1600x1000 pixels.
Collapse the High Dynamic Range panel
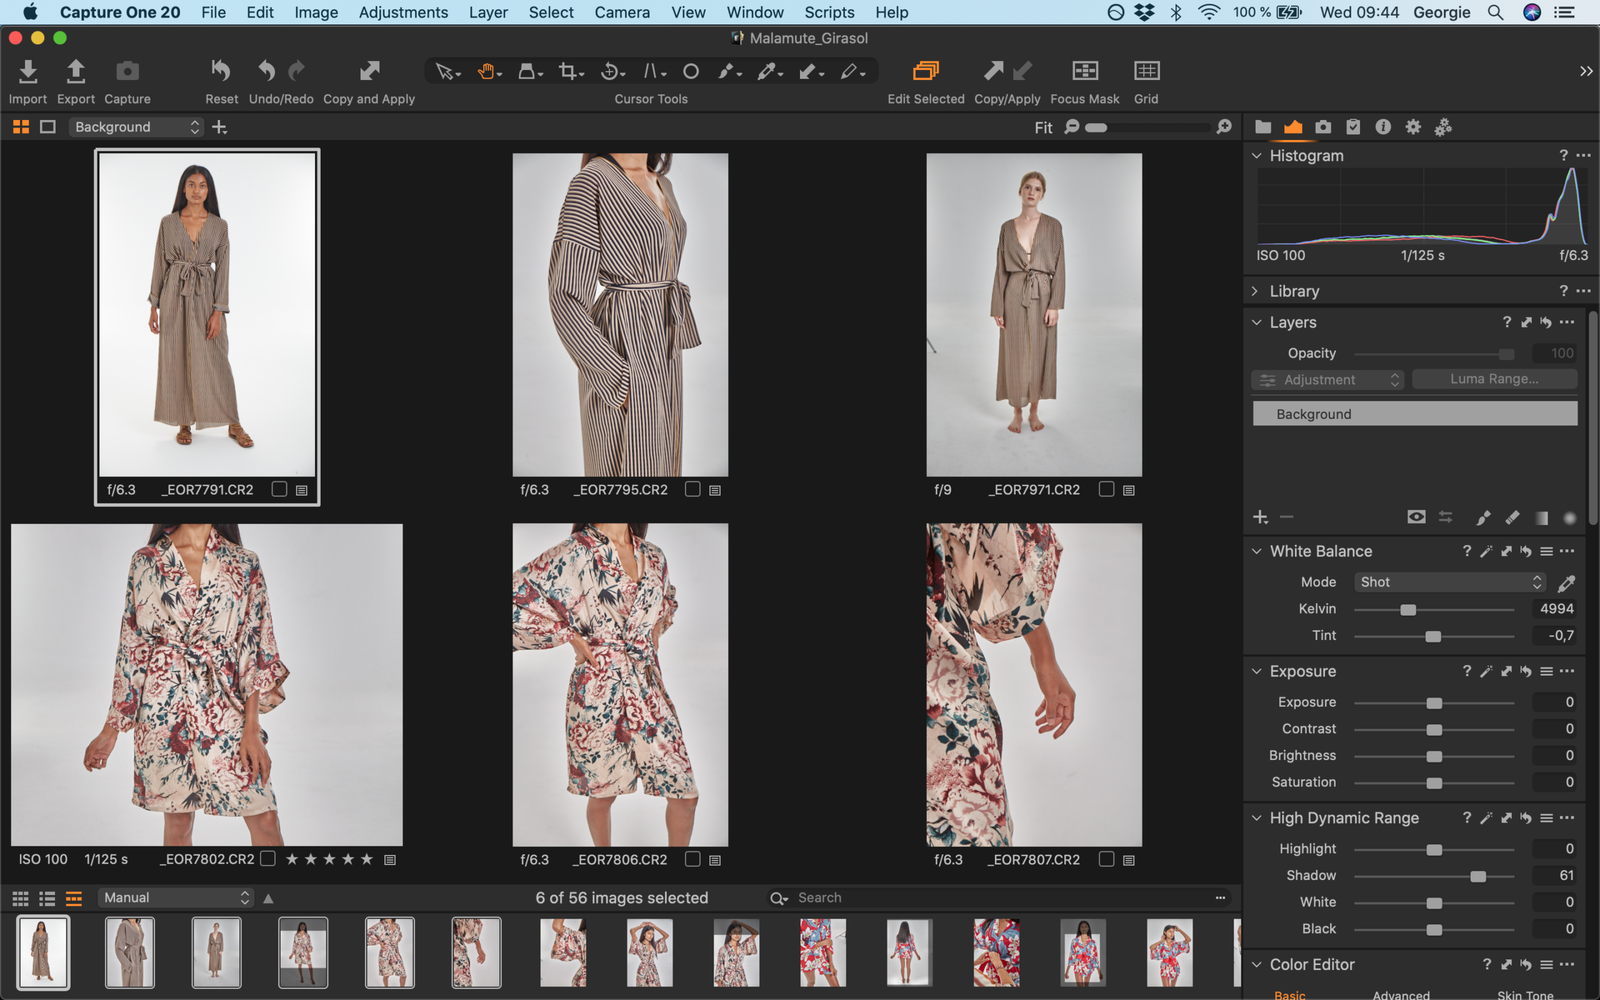[x=1257, y=818]
